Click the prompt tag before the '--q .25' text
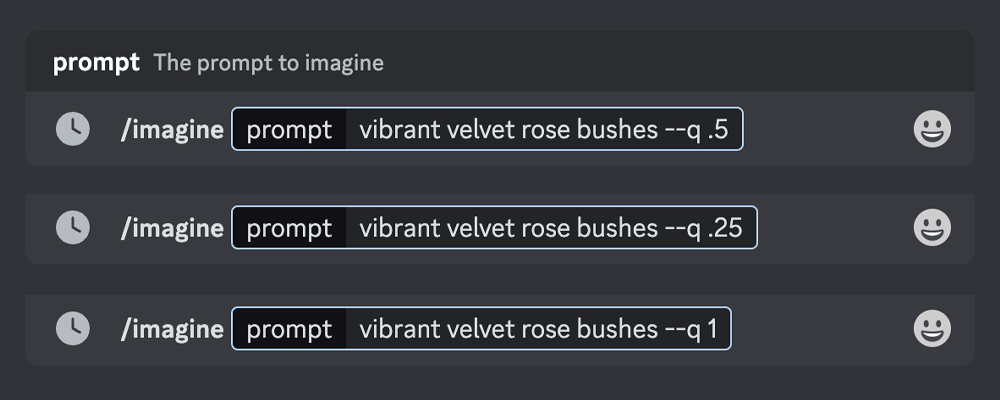The width and height of the screenshot is (1000, 400). (289, 228)
